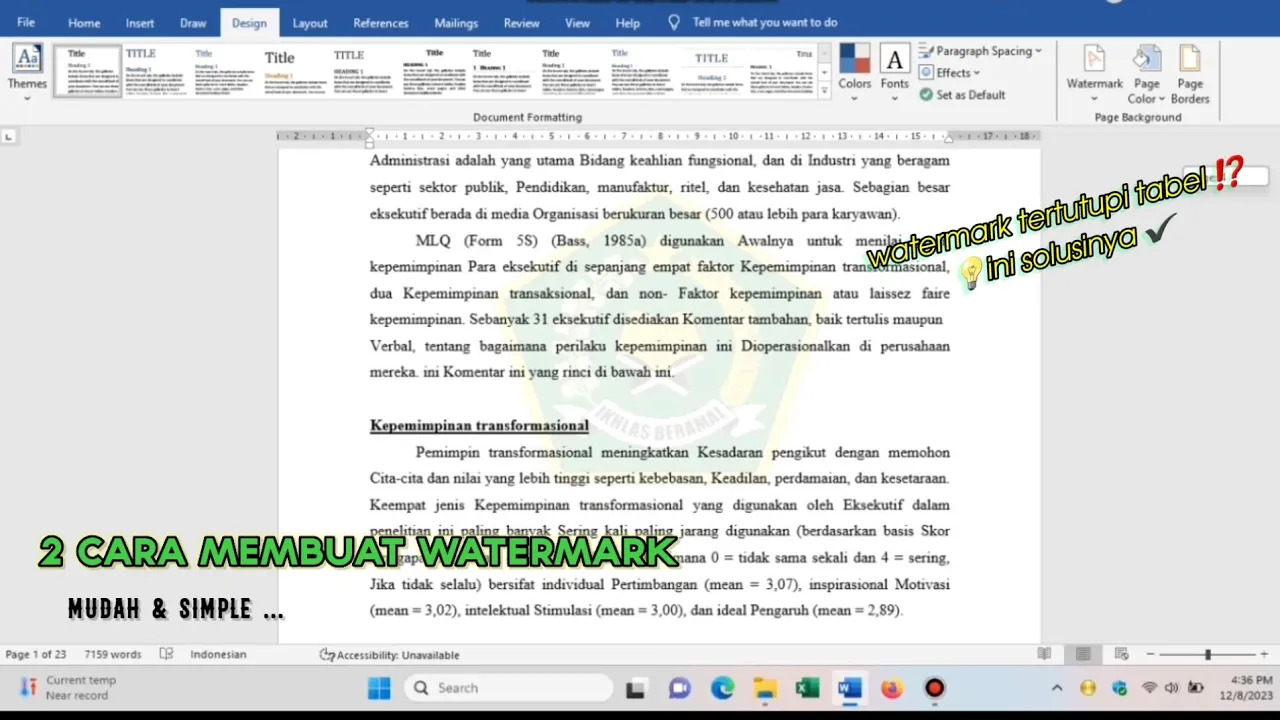Screen dimensions: 1280x720
Task: Show hidden system tray icons
Action: tap(1057, 688)
